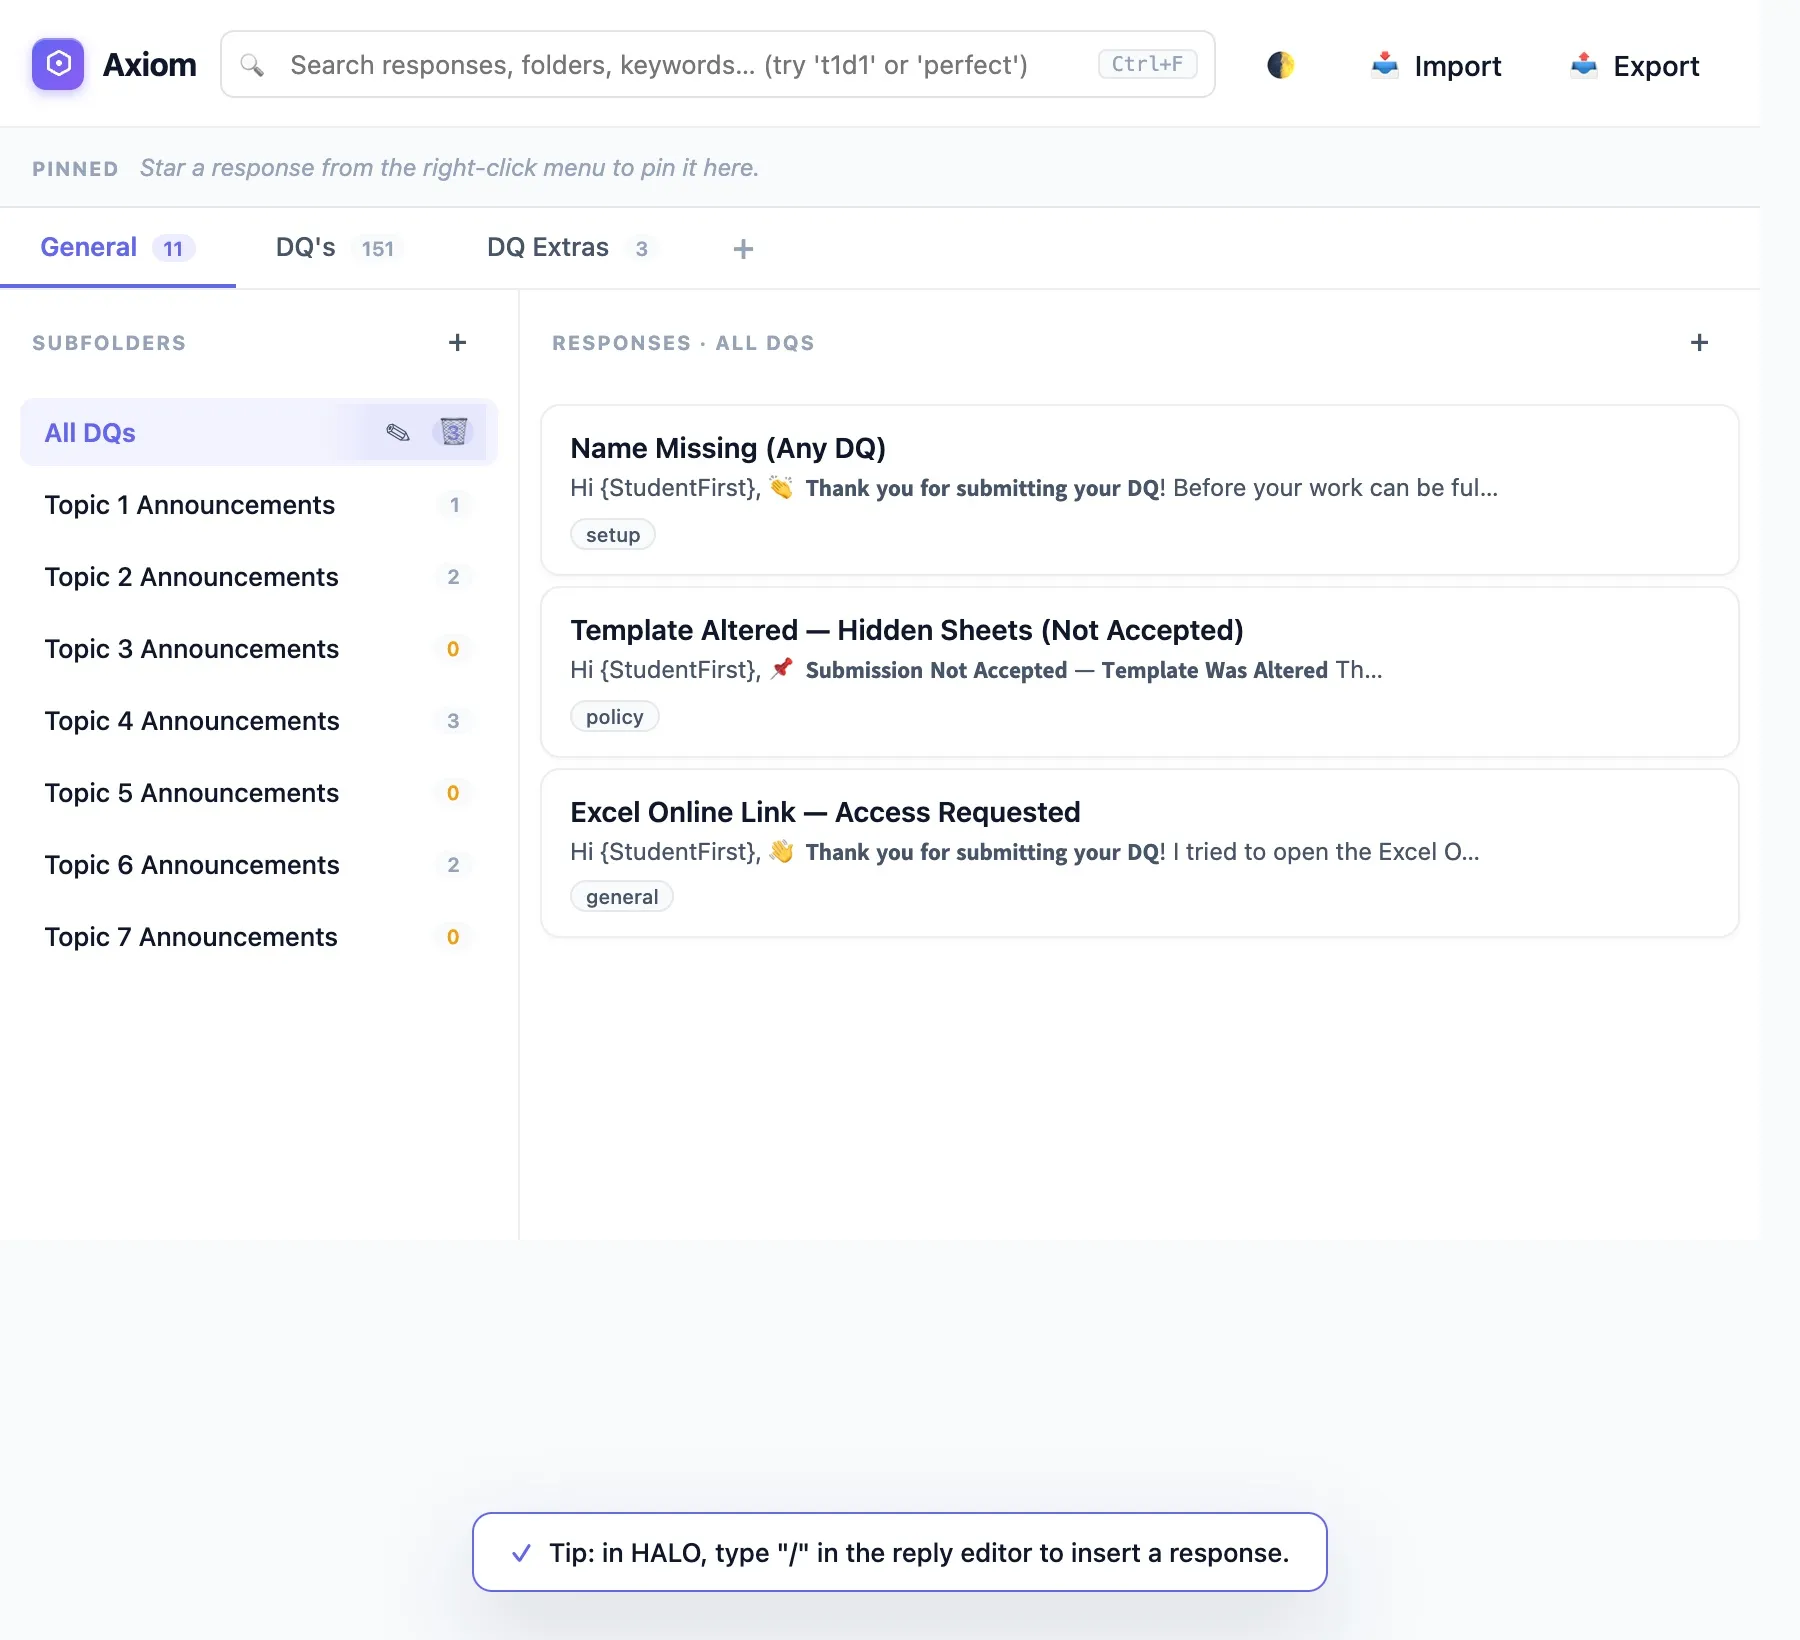This screenshot has height=1640, width=1800.
Task: Open the Export button
Action: coord(1635,65)
